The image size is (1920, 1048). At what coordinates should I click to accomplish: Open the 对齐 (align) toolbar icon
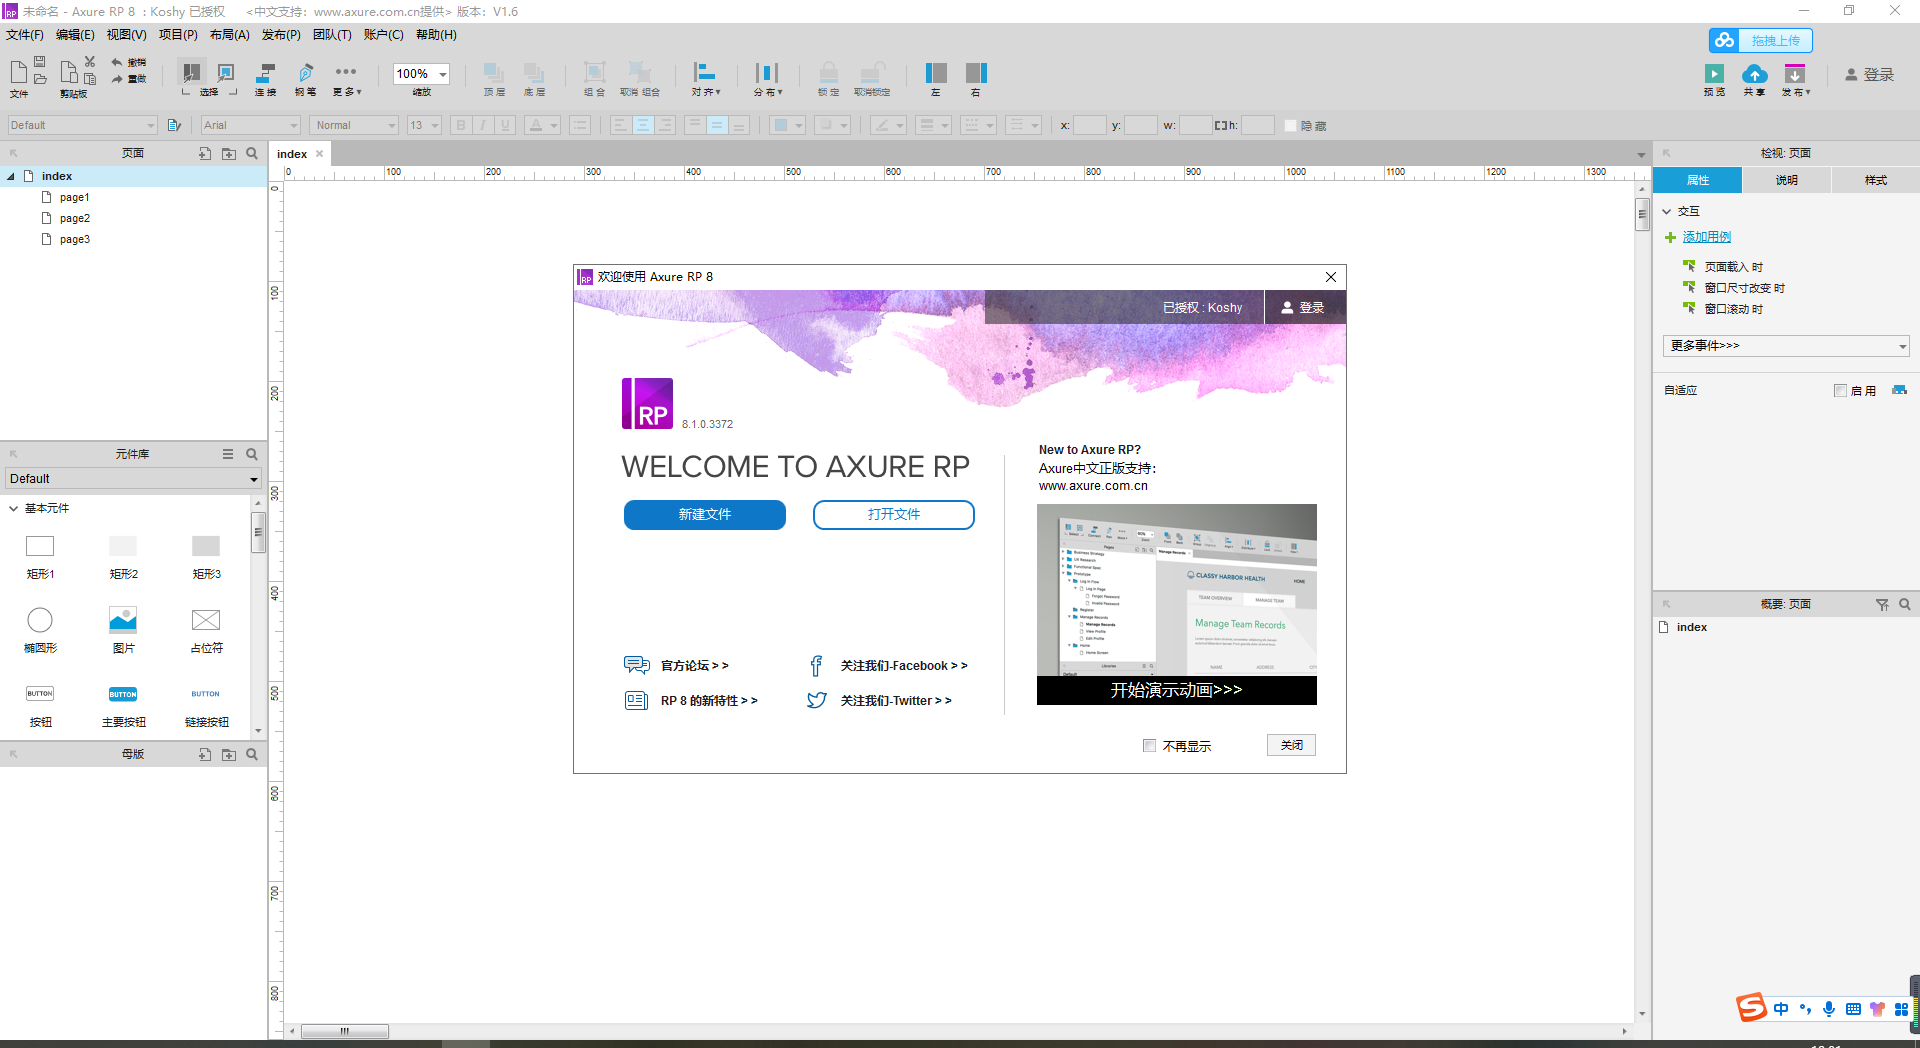coord(706,78)
